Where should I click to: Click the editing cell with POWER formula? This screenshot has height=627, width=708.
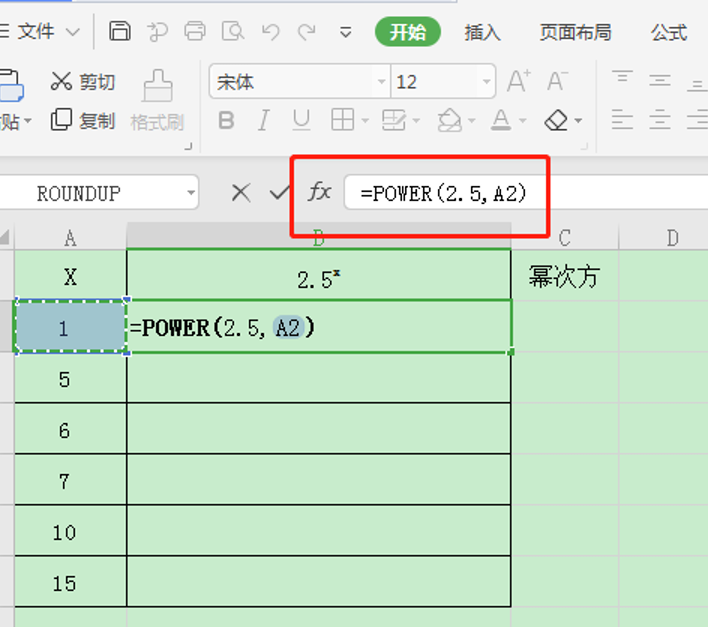319,327
